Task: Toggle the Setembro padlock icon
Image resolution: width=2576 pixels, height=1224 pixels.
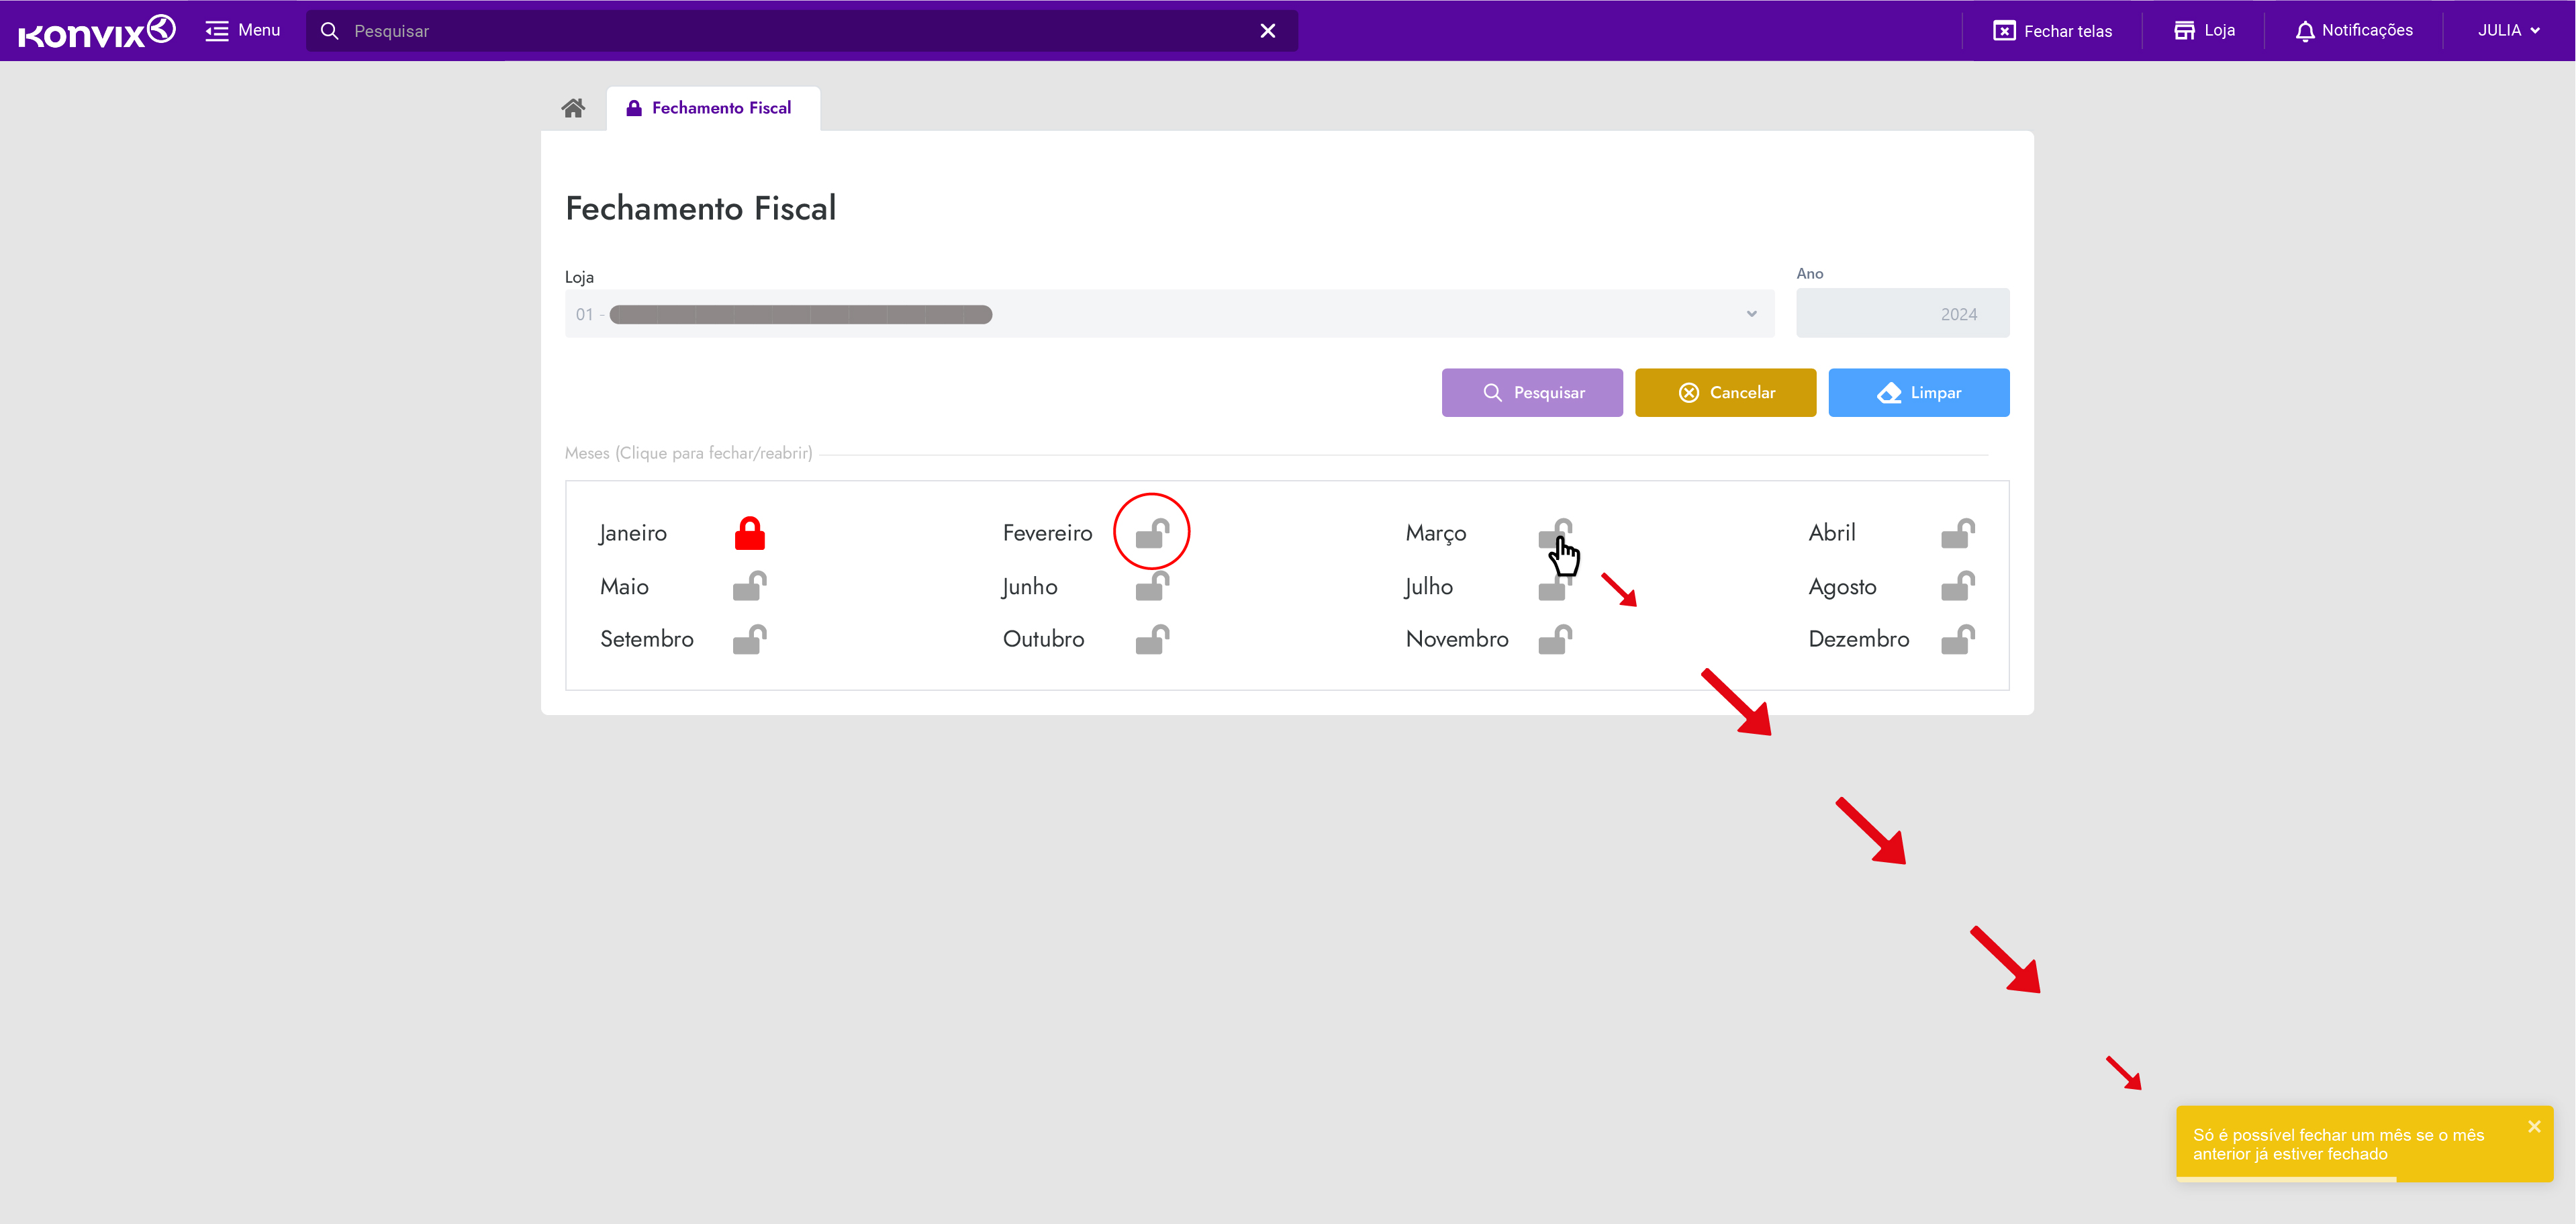Action: click(749, 639)
